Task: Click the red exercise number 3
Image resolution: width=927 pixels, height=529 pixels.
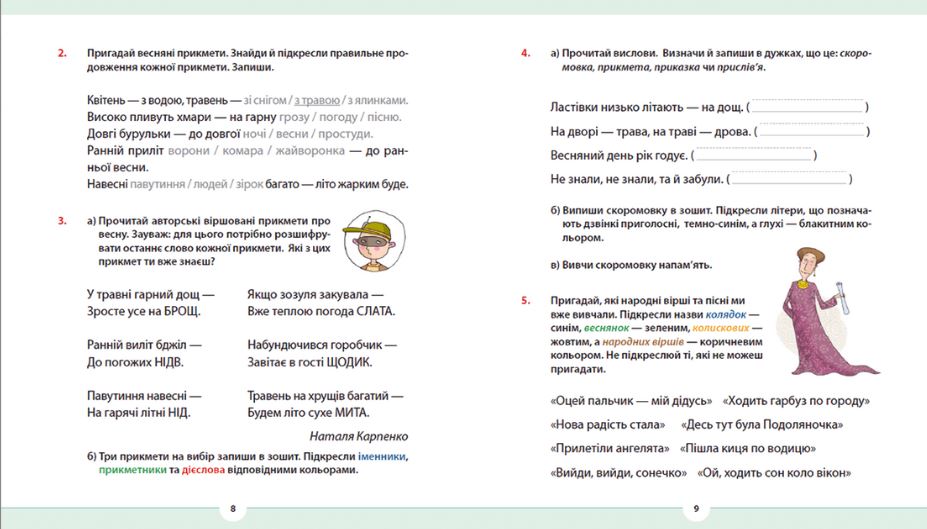Action: [x=61, y=221]
